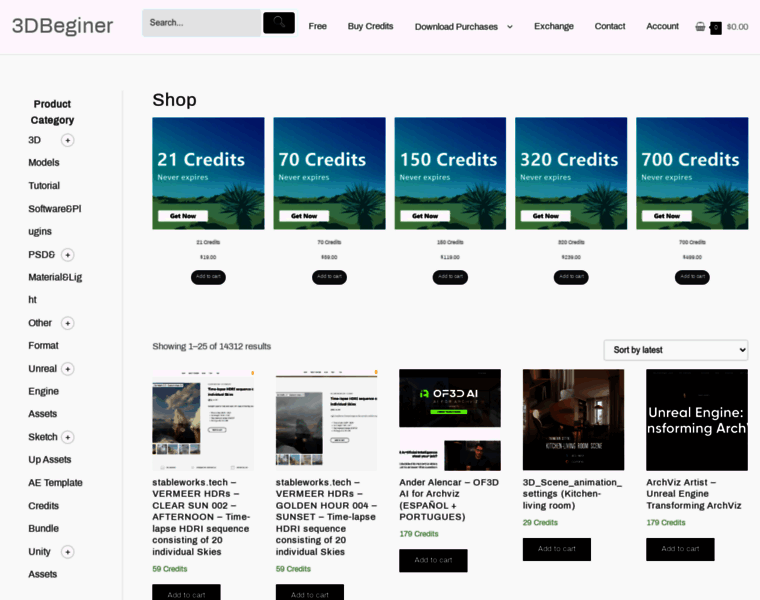Screen dimensions: 760x600
Task: Expand the Download Purchases submenu arrow
Action: point(509,27)
